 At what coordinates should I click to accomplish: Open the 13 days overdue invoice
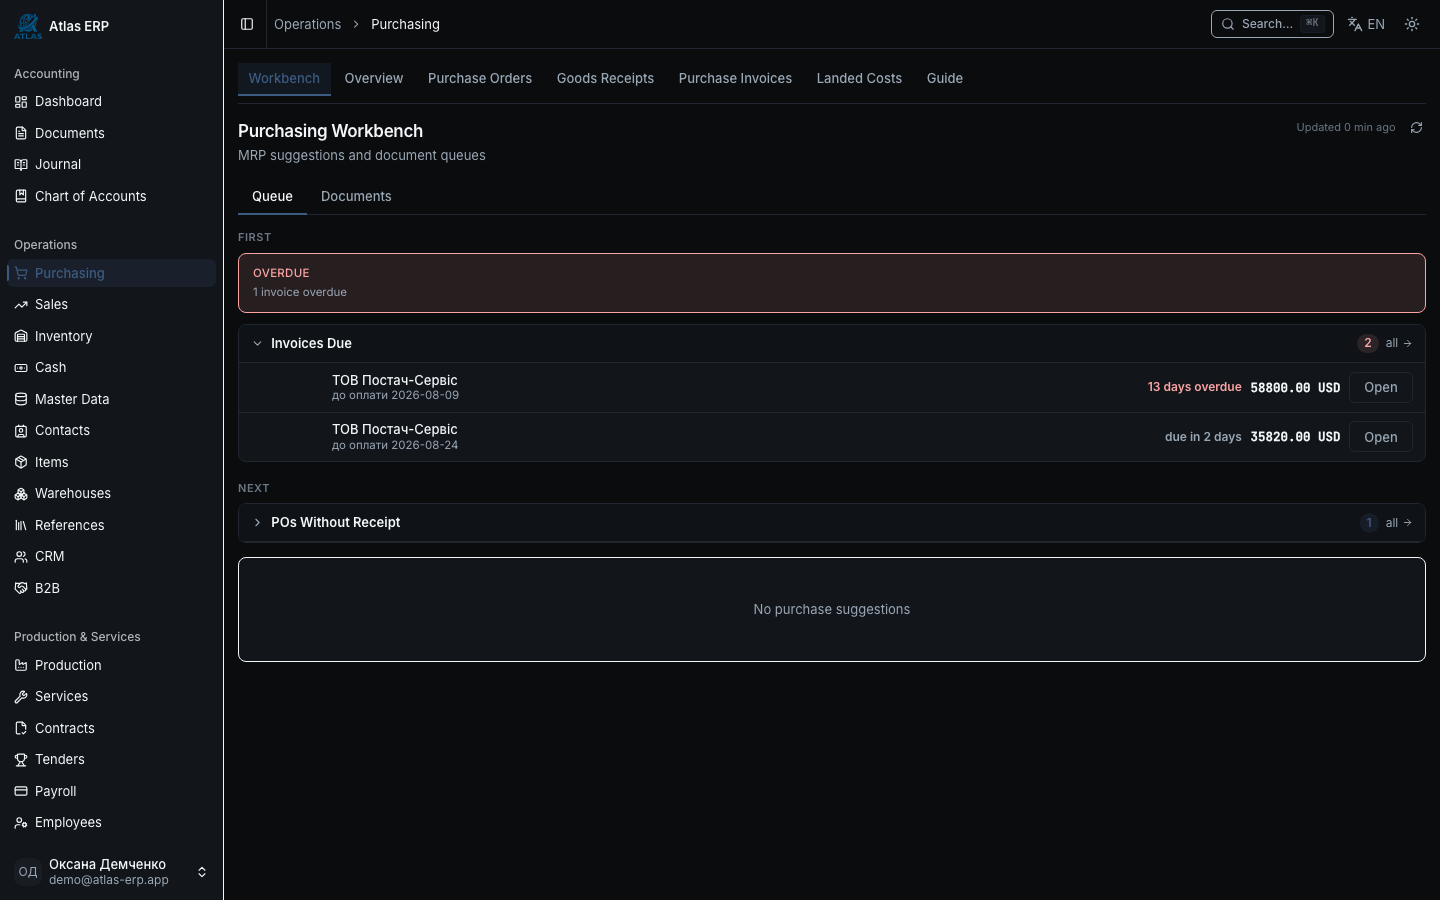[x=1380, y=387]
